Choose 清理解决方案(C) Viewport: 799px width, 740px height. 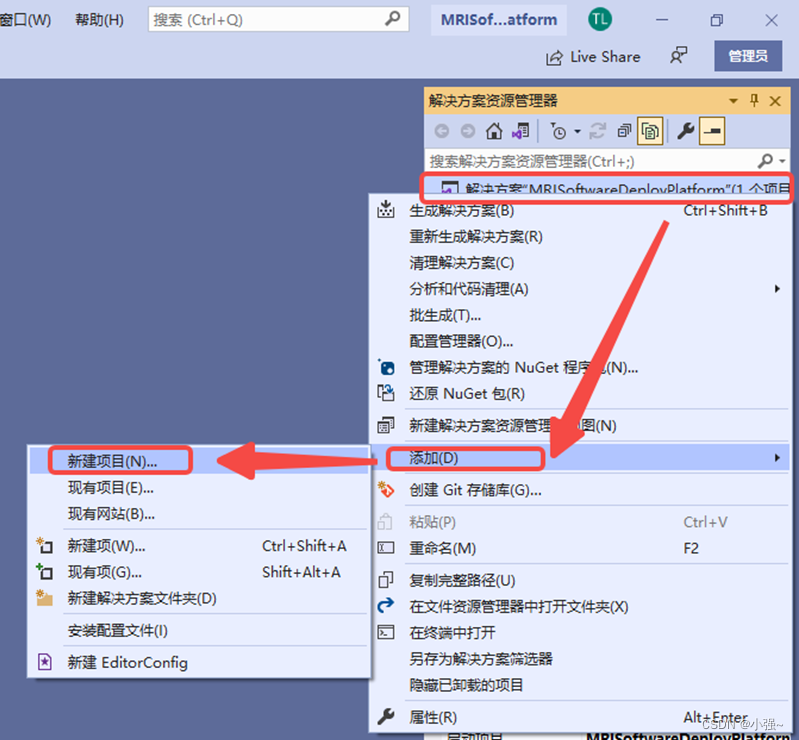581,263
